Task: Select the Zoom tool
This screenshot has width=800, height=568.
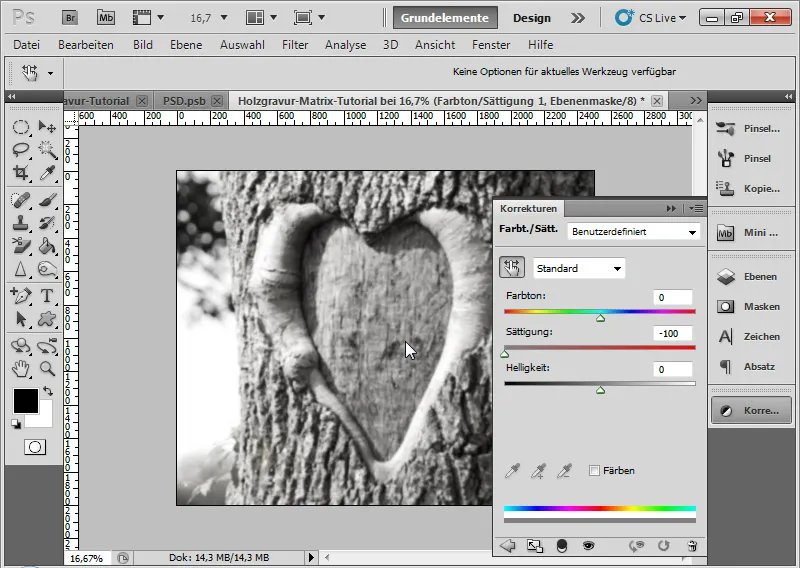Action: pyautogui.click(x=47, y=368)
